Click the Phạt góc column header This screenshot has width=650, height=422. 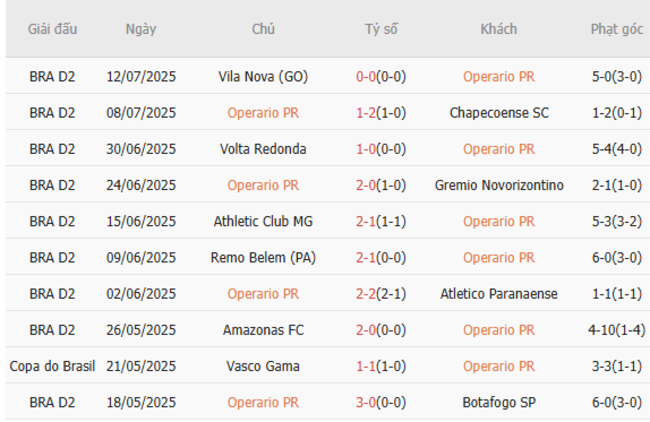[x=616, y=29]
